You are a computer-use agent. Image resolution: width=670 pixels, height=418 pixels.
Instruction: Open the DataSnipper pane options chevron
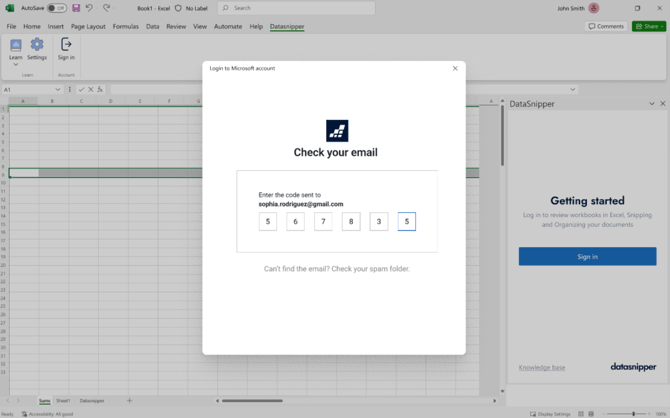(652, 104)
